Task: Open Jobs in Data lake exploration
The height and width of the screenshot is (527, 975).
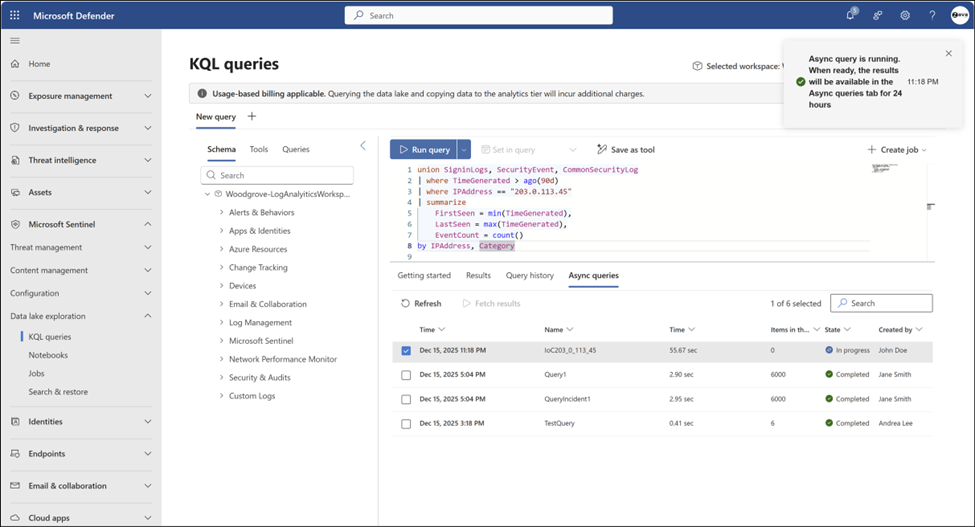Action: (x=36, y=373)
